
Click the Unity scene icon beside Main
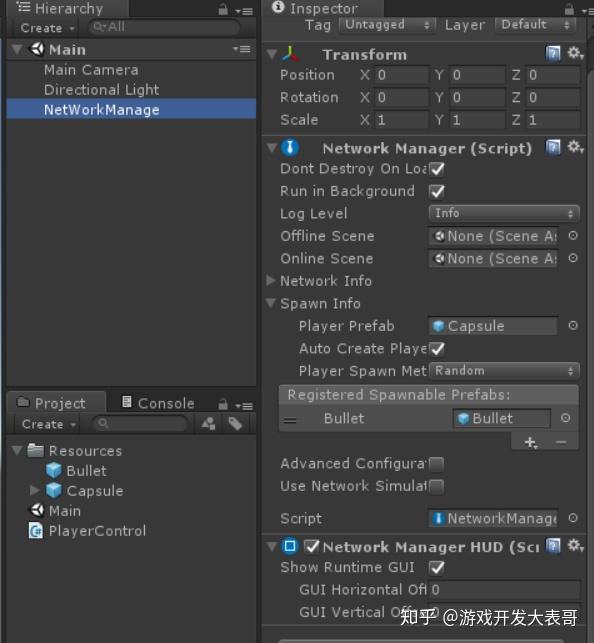pos(37,50)
